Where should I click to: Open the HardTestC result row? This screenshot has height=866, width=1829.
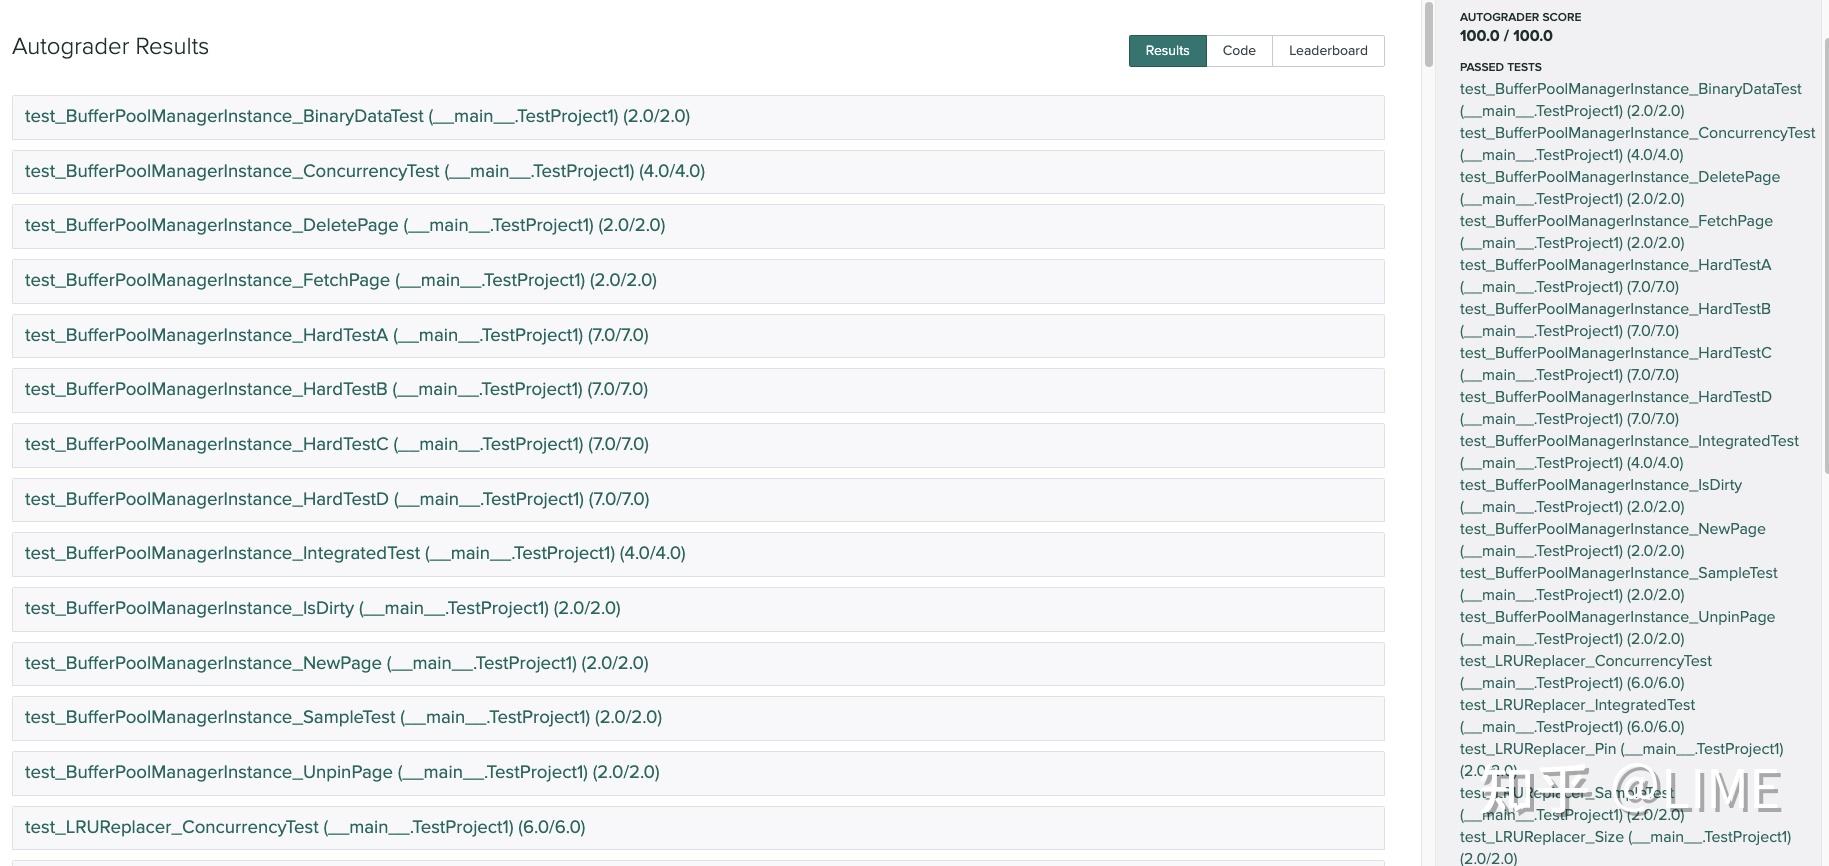point(698,445)
